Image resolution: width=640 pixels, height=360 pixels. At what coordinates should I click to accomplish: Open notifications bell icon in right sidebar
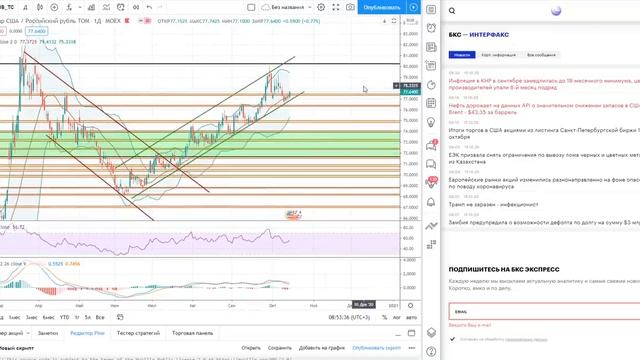[x=431, y=202]
